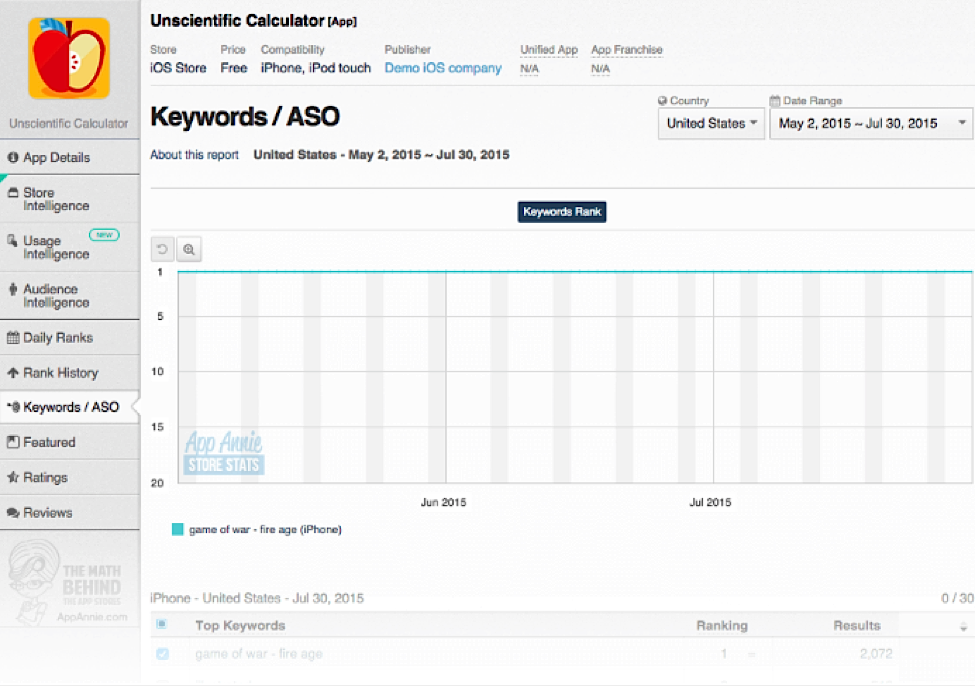Click the Audience Intelligence person icon
This screenshot has width=975, height=686.
12,289
